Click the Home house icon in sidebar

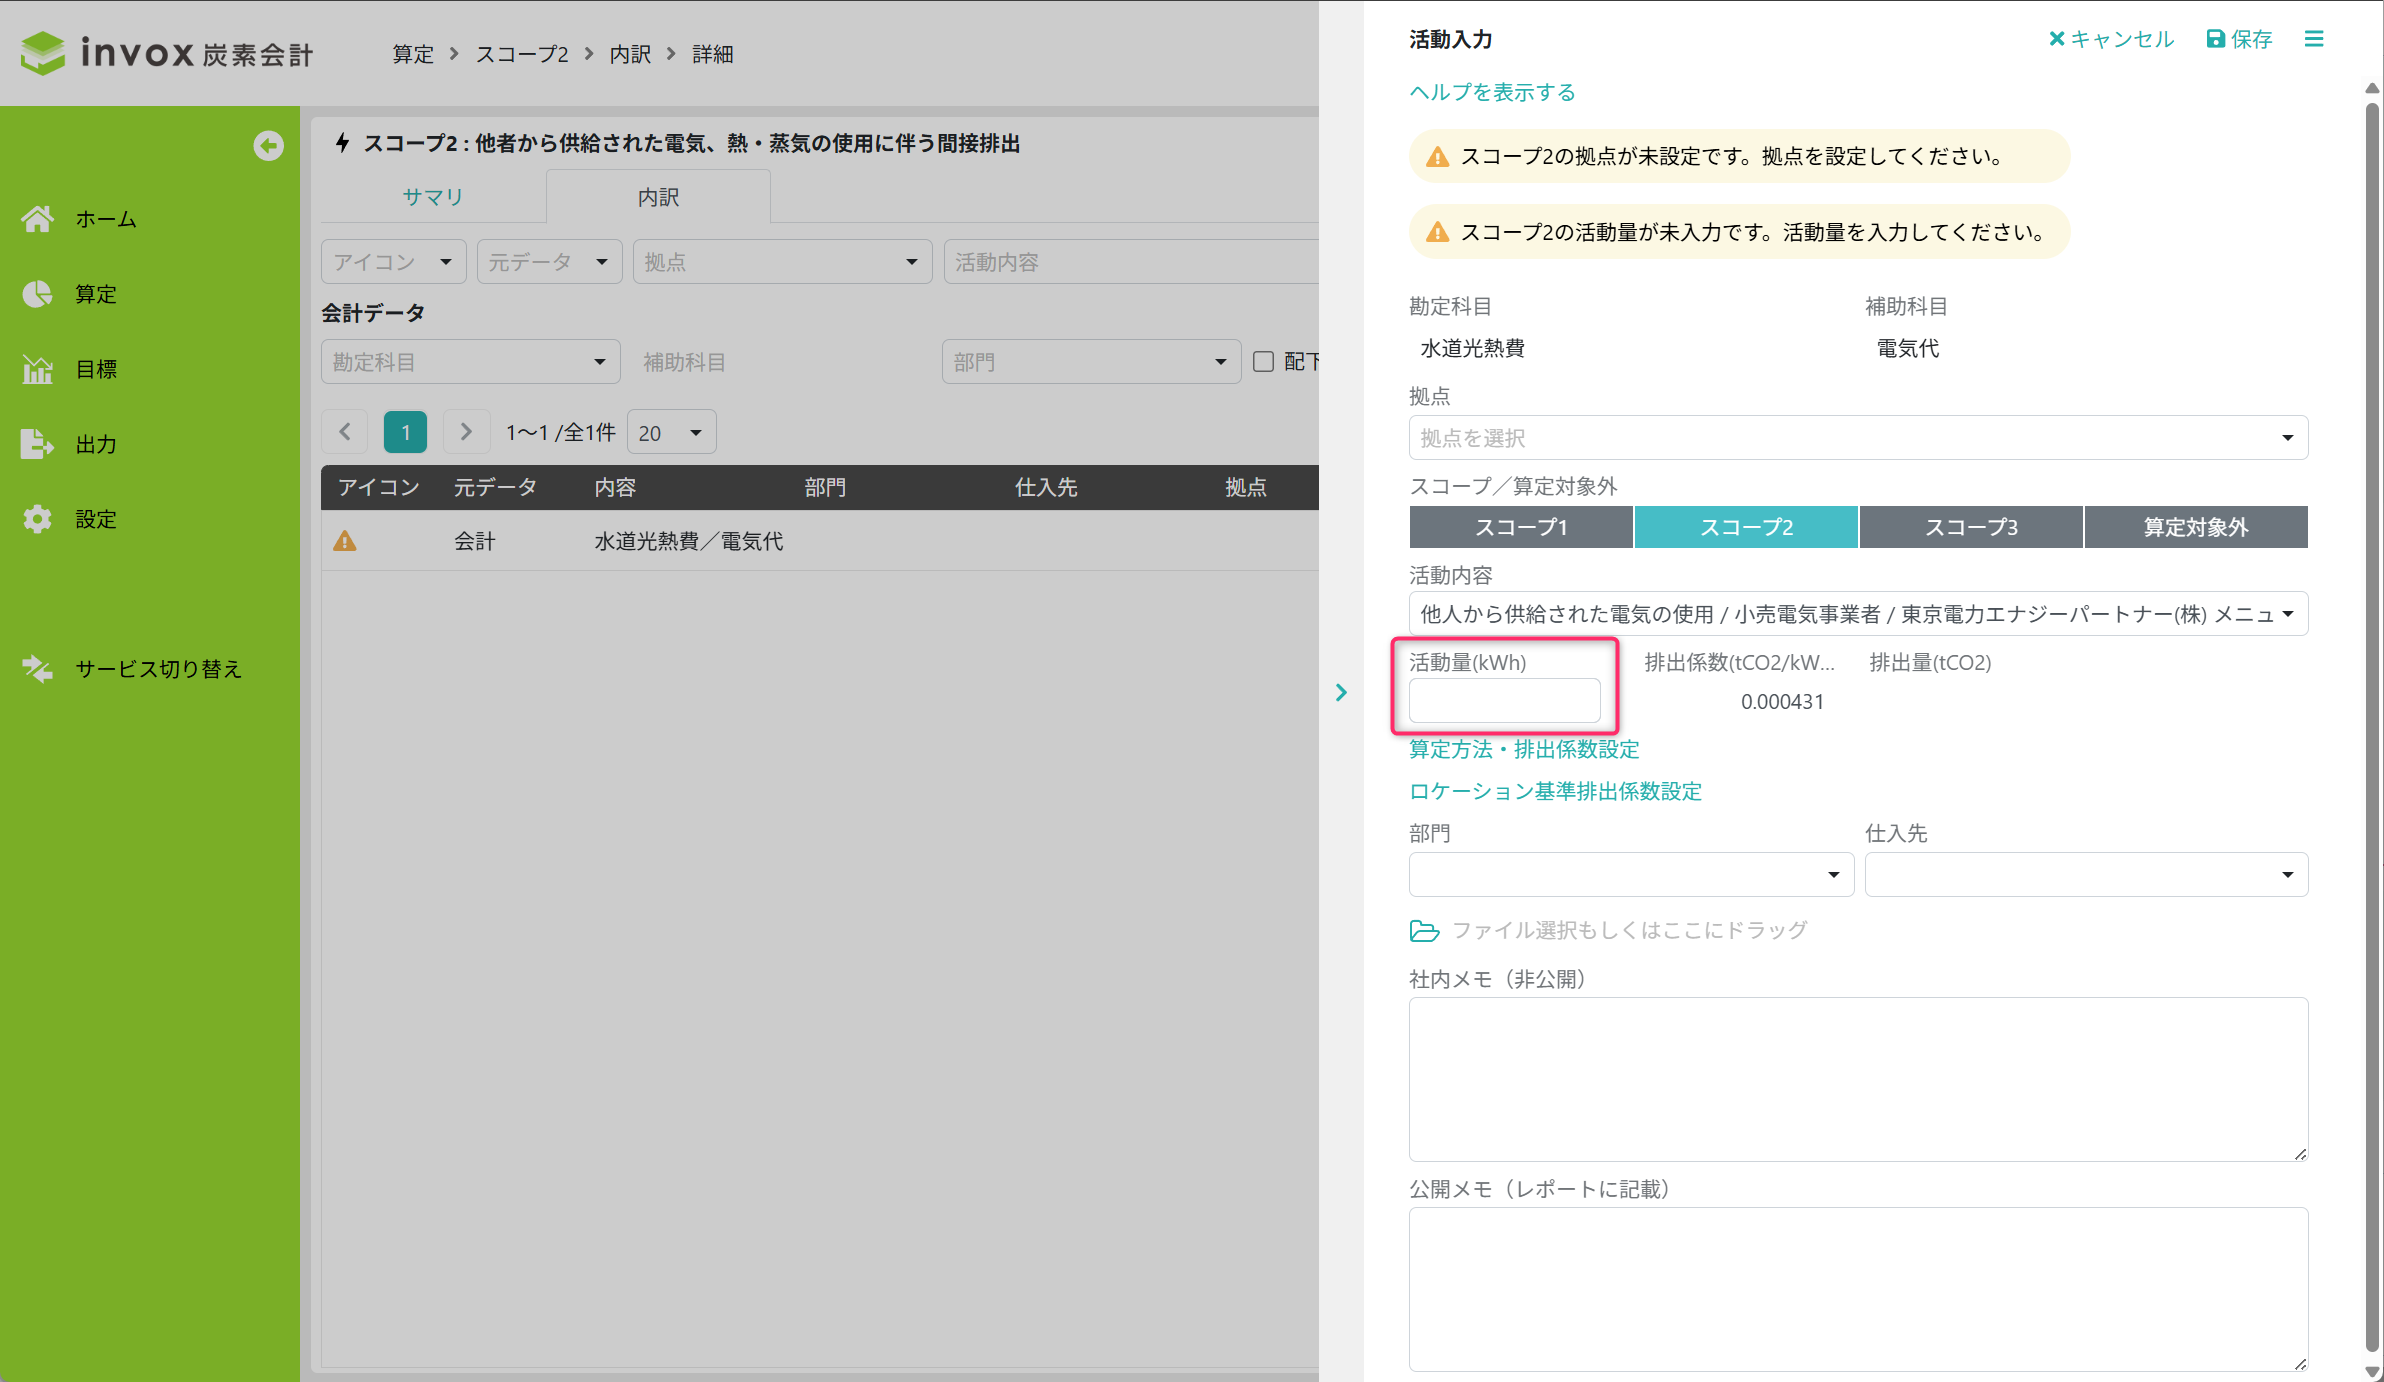tap(38, 219)
